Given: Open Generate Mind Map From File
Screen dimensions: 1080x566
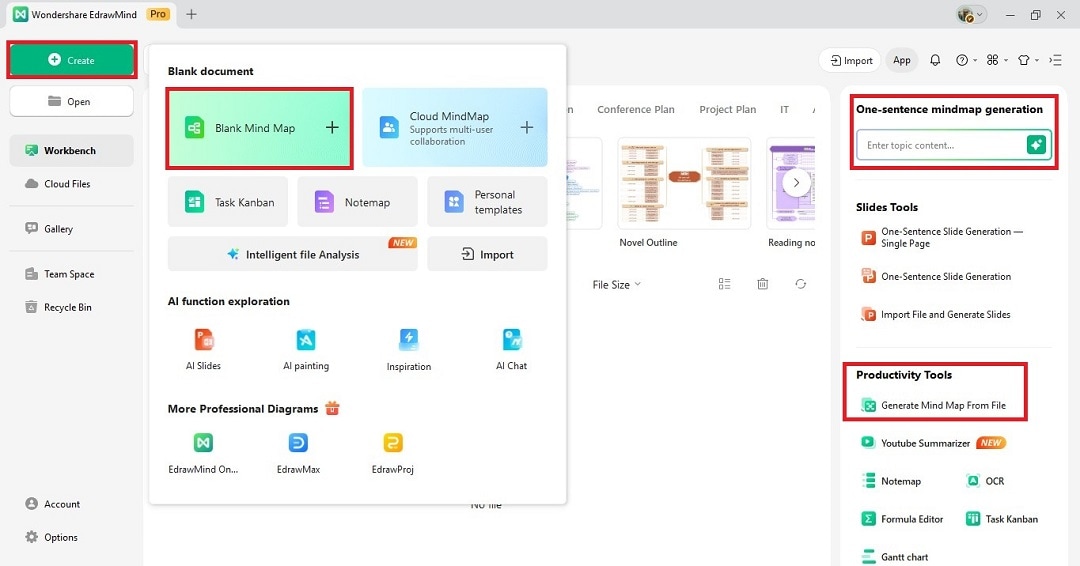Looking at the screenshot, I should click(934, 406).
